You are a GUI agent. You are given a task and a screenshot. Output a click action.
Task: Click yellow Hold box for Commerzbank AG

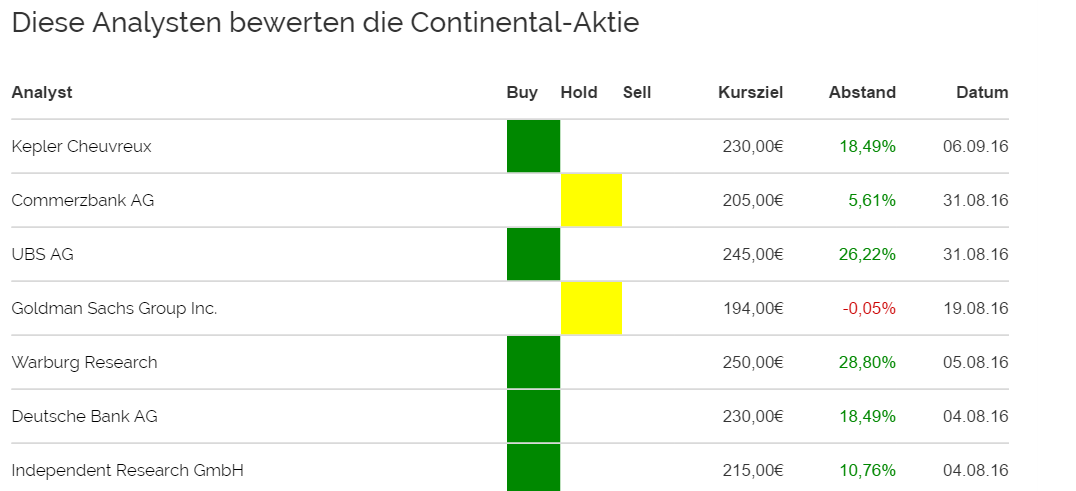591,200
